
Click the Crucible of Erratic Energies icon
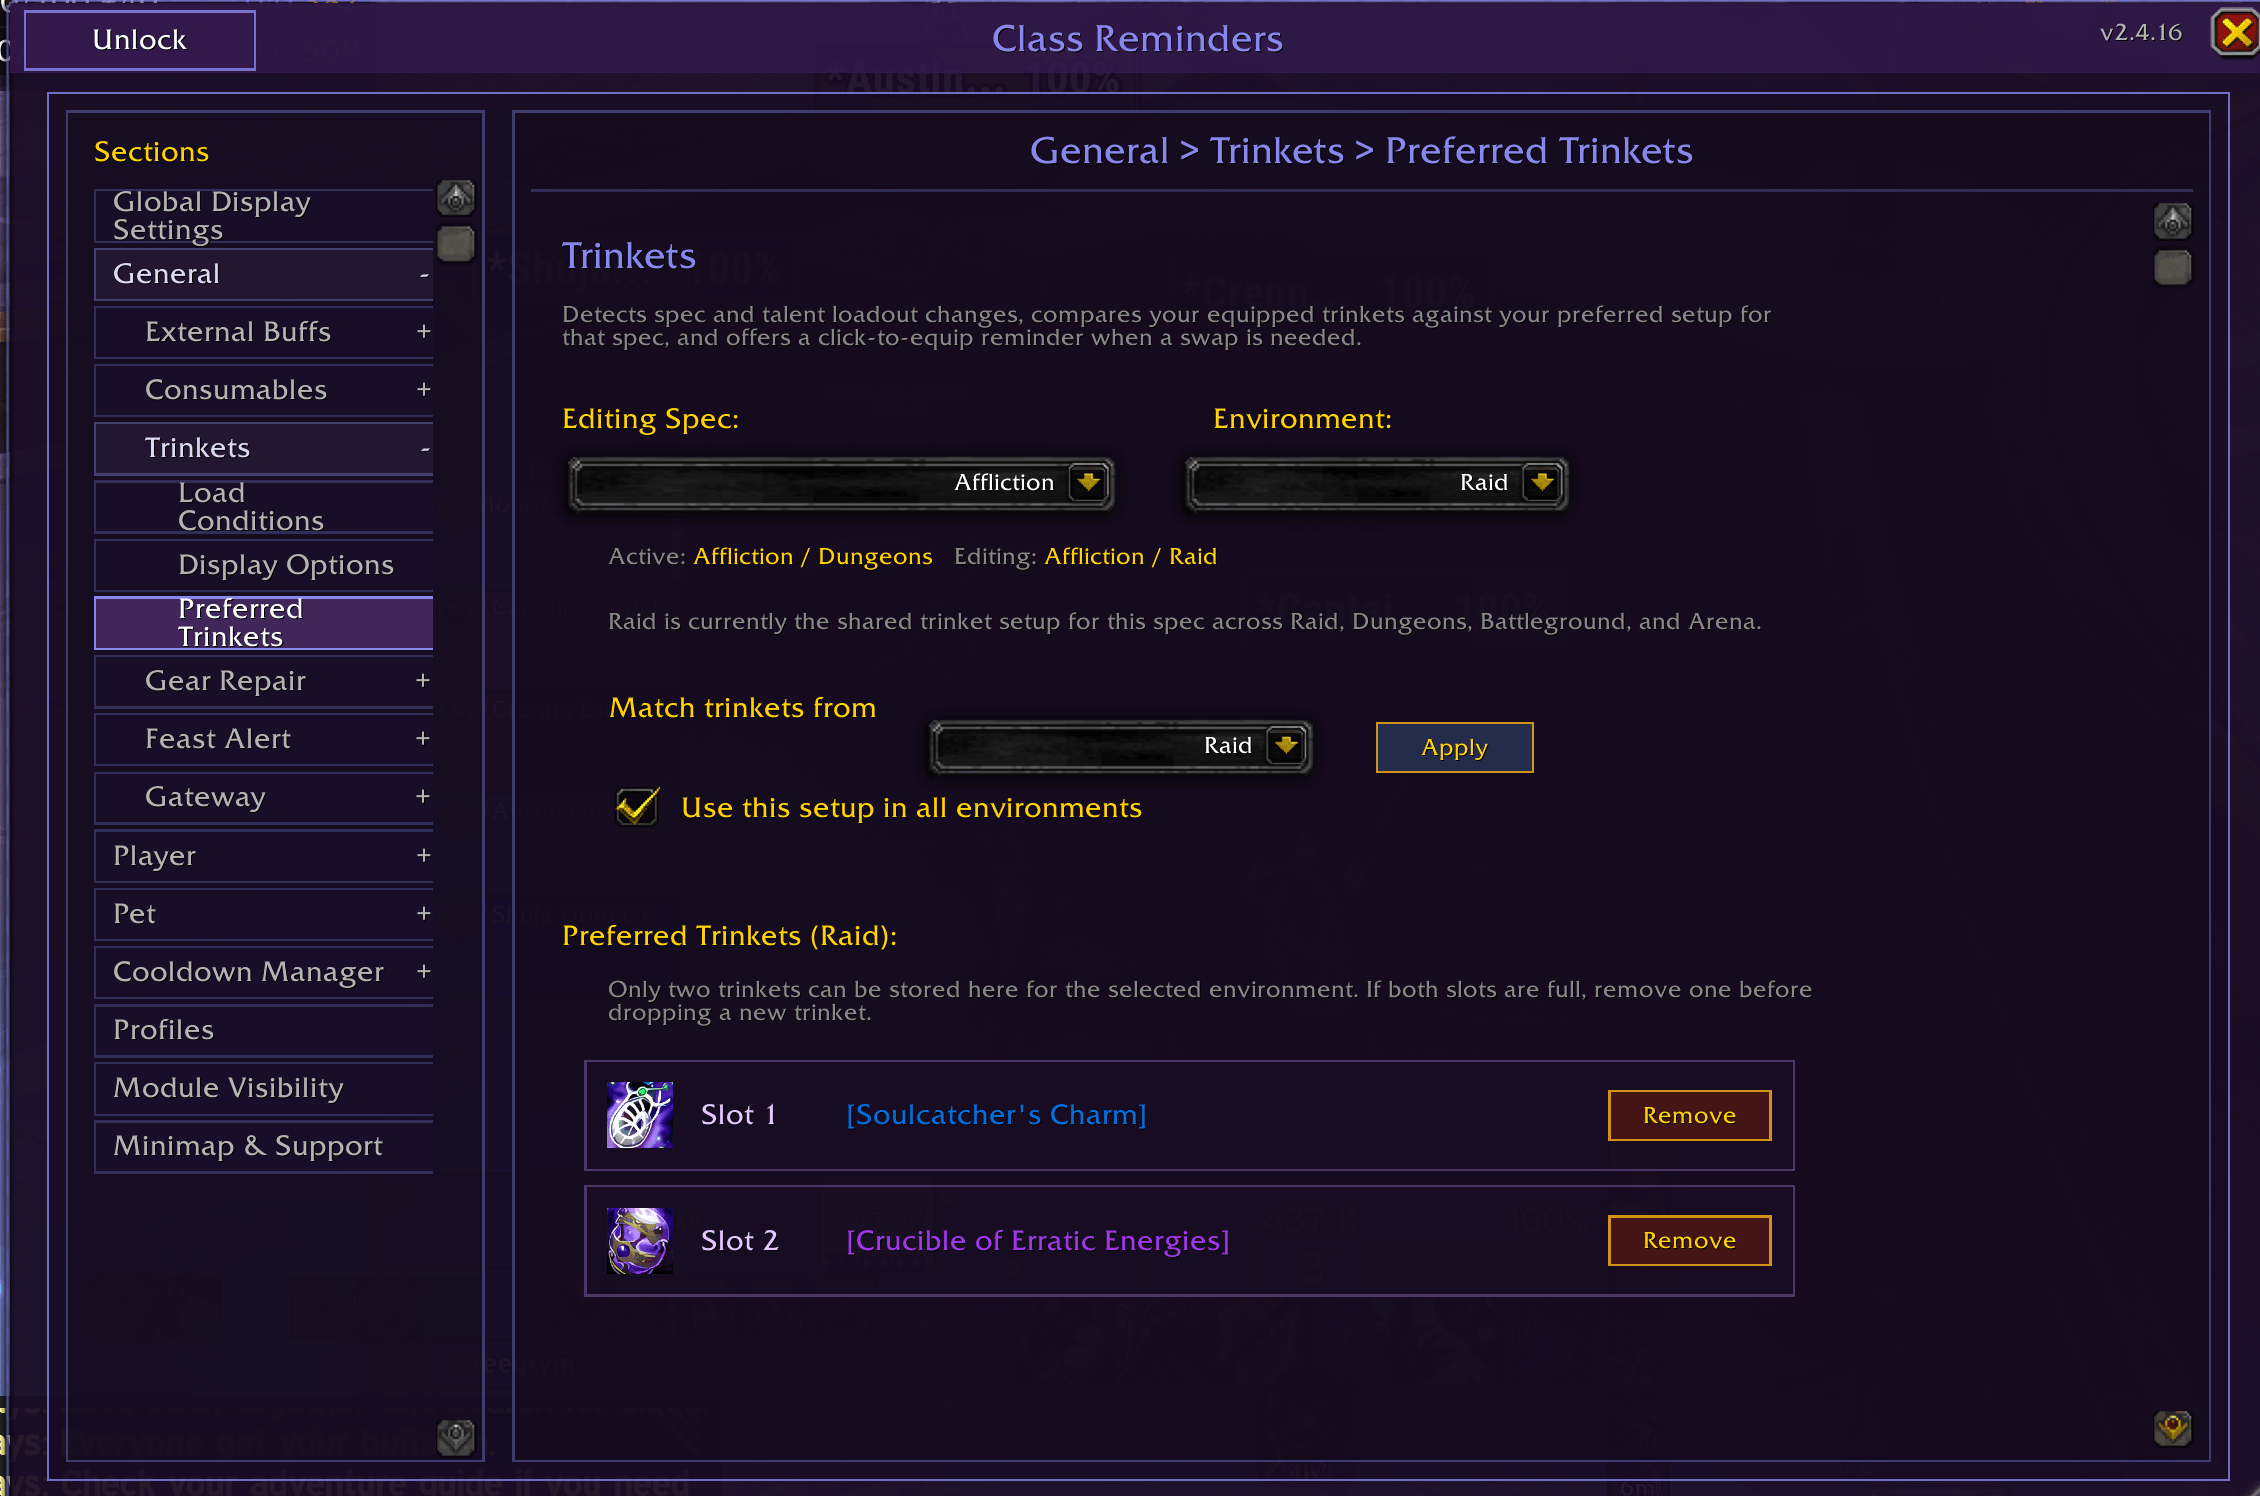[640, 1240]
